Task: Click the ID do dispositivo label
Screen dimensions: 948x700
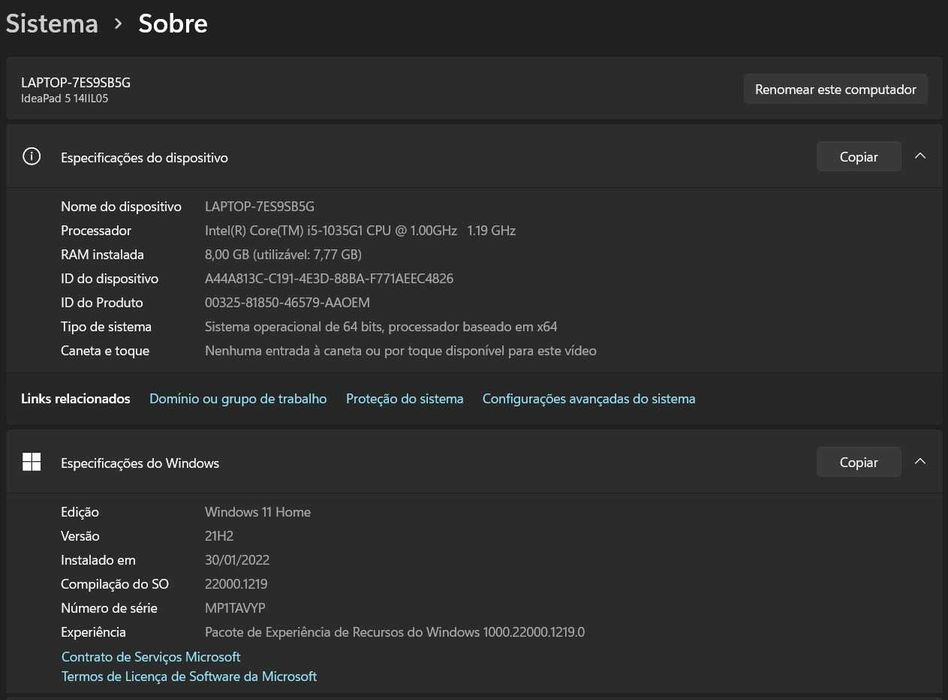Action: pyautogui.click(x=109, y=279)
